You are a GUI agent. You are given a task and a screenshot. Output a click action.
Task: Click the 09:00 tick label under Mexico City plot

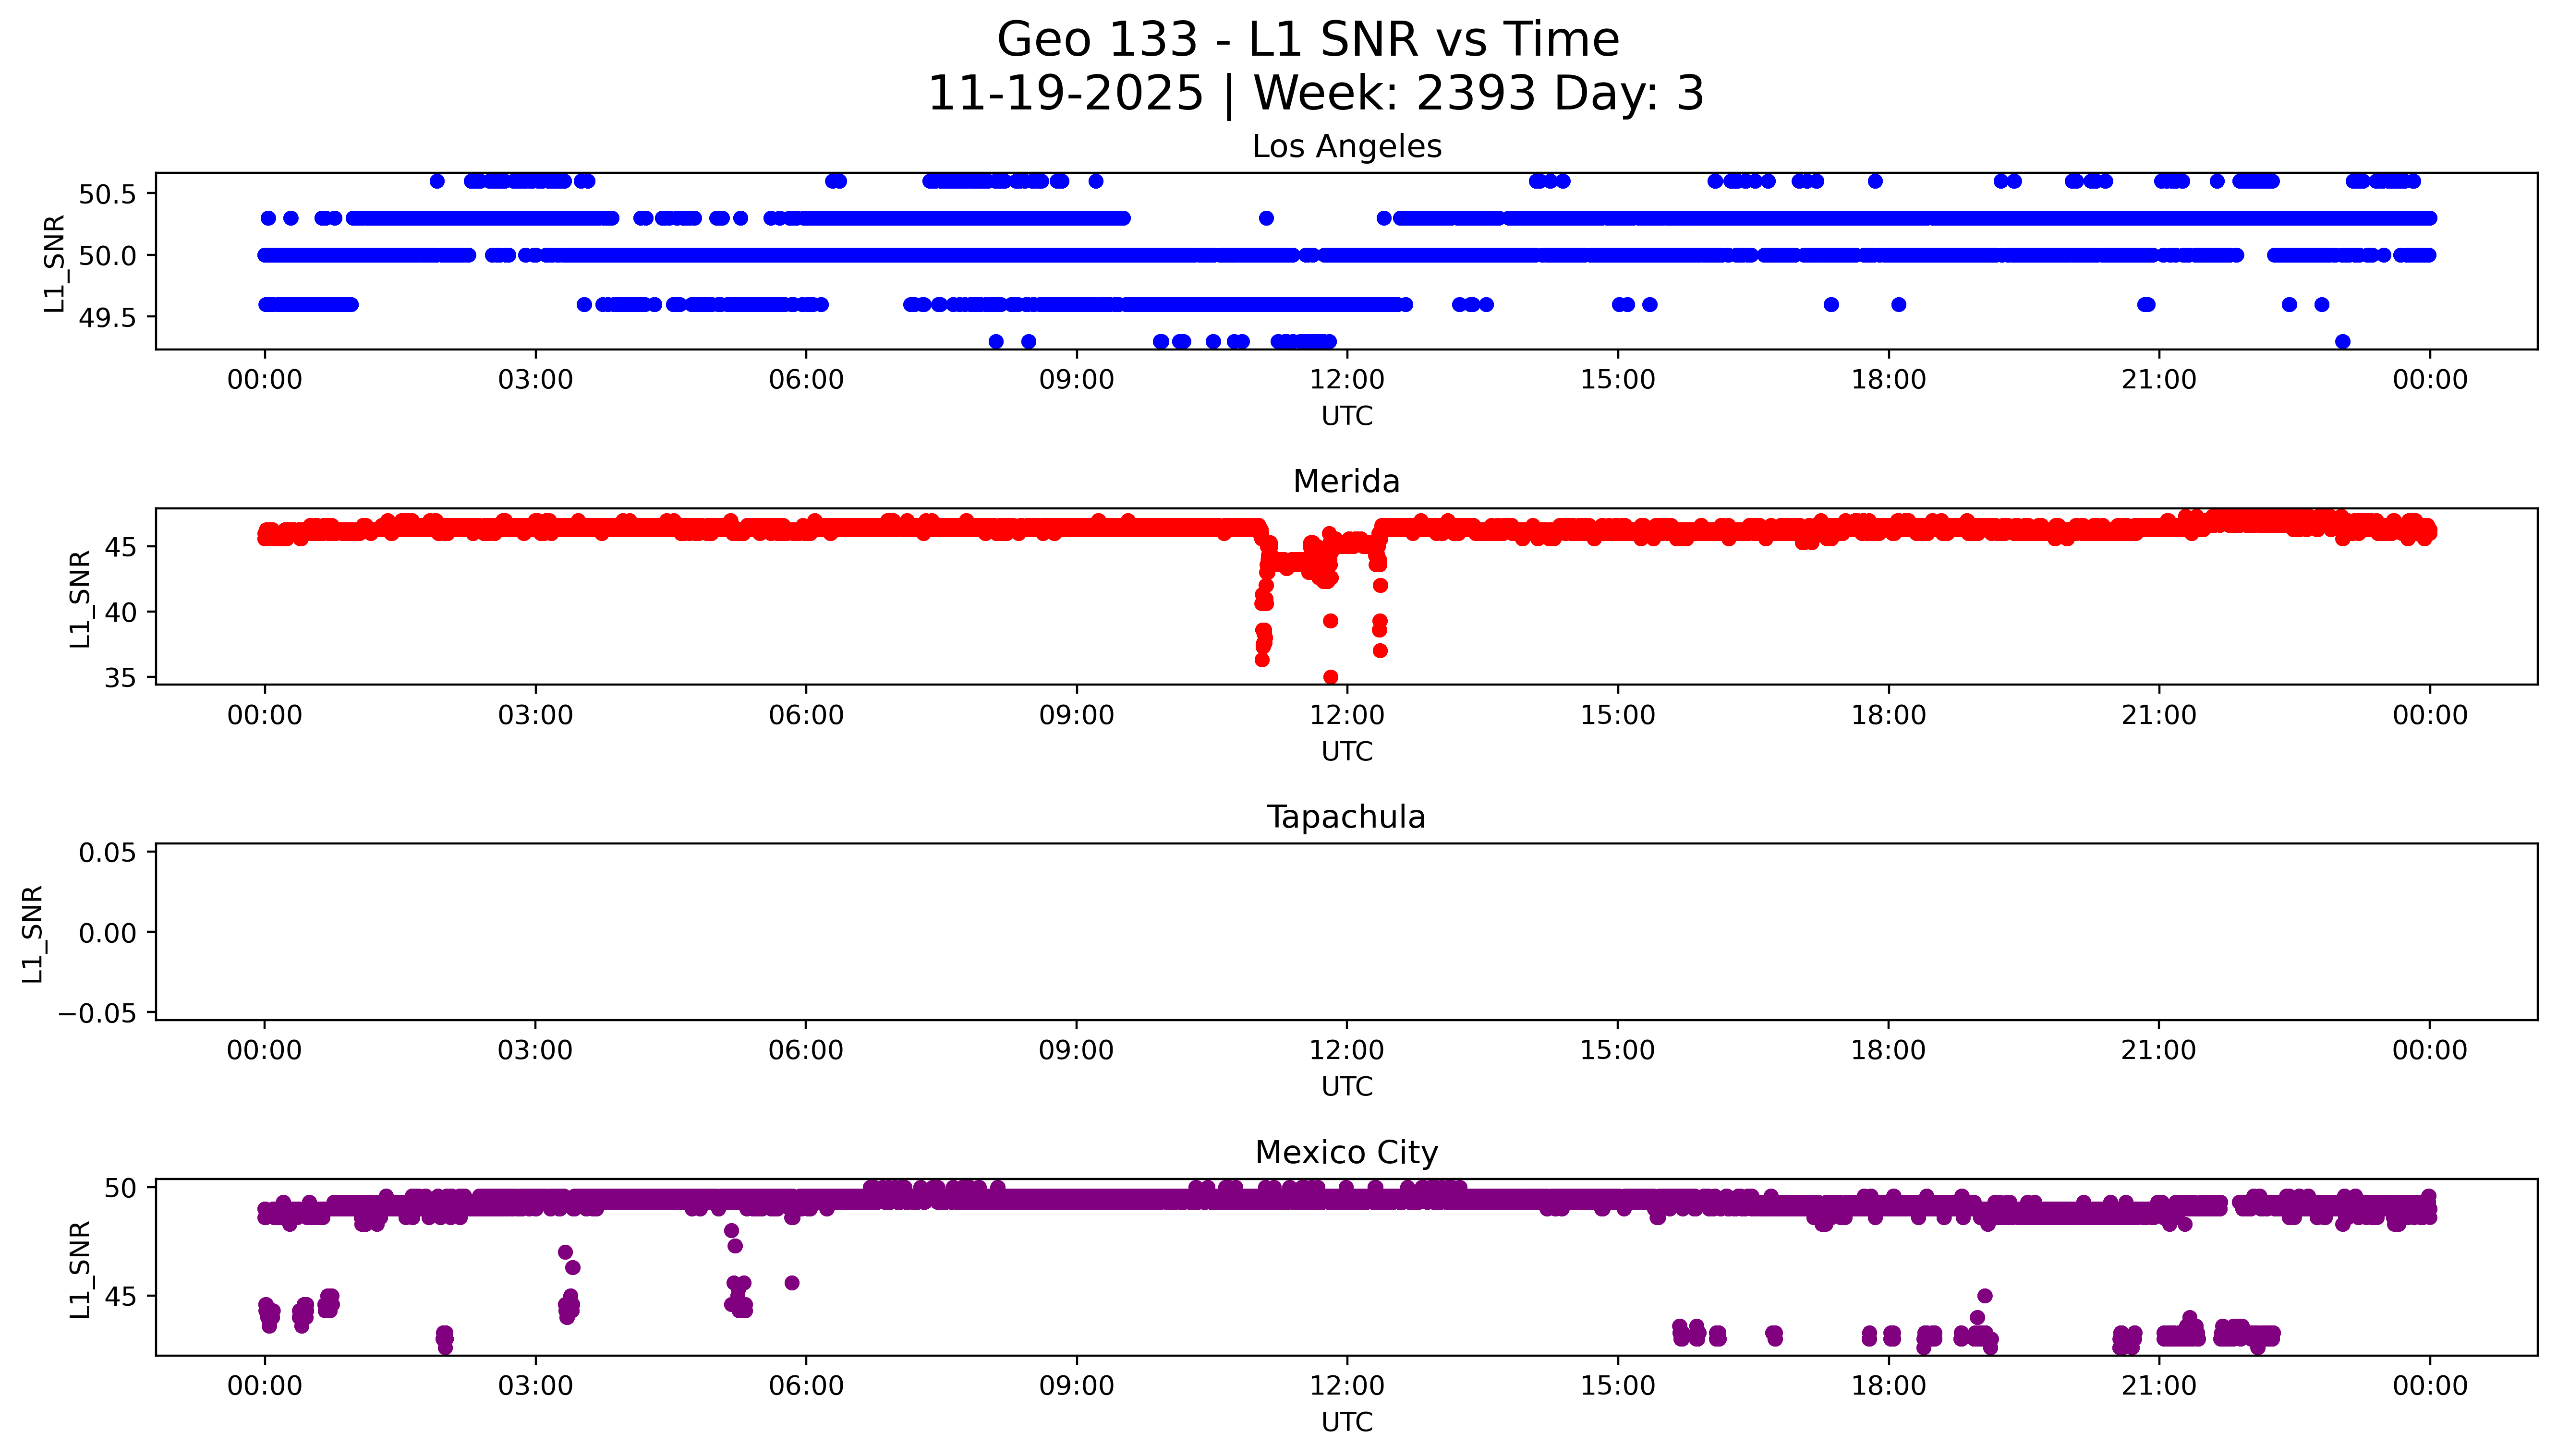click(1076, 1386)
